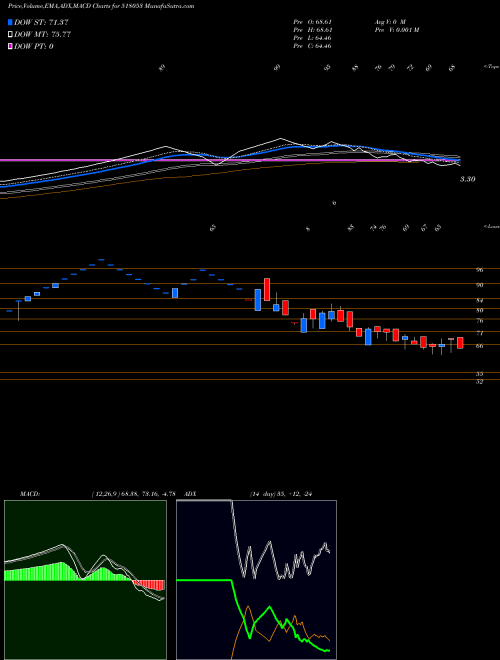Click the 84 price axis label
The height and width of the screenshot is (660, 500).
coord(479,301)
